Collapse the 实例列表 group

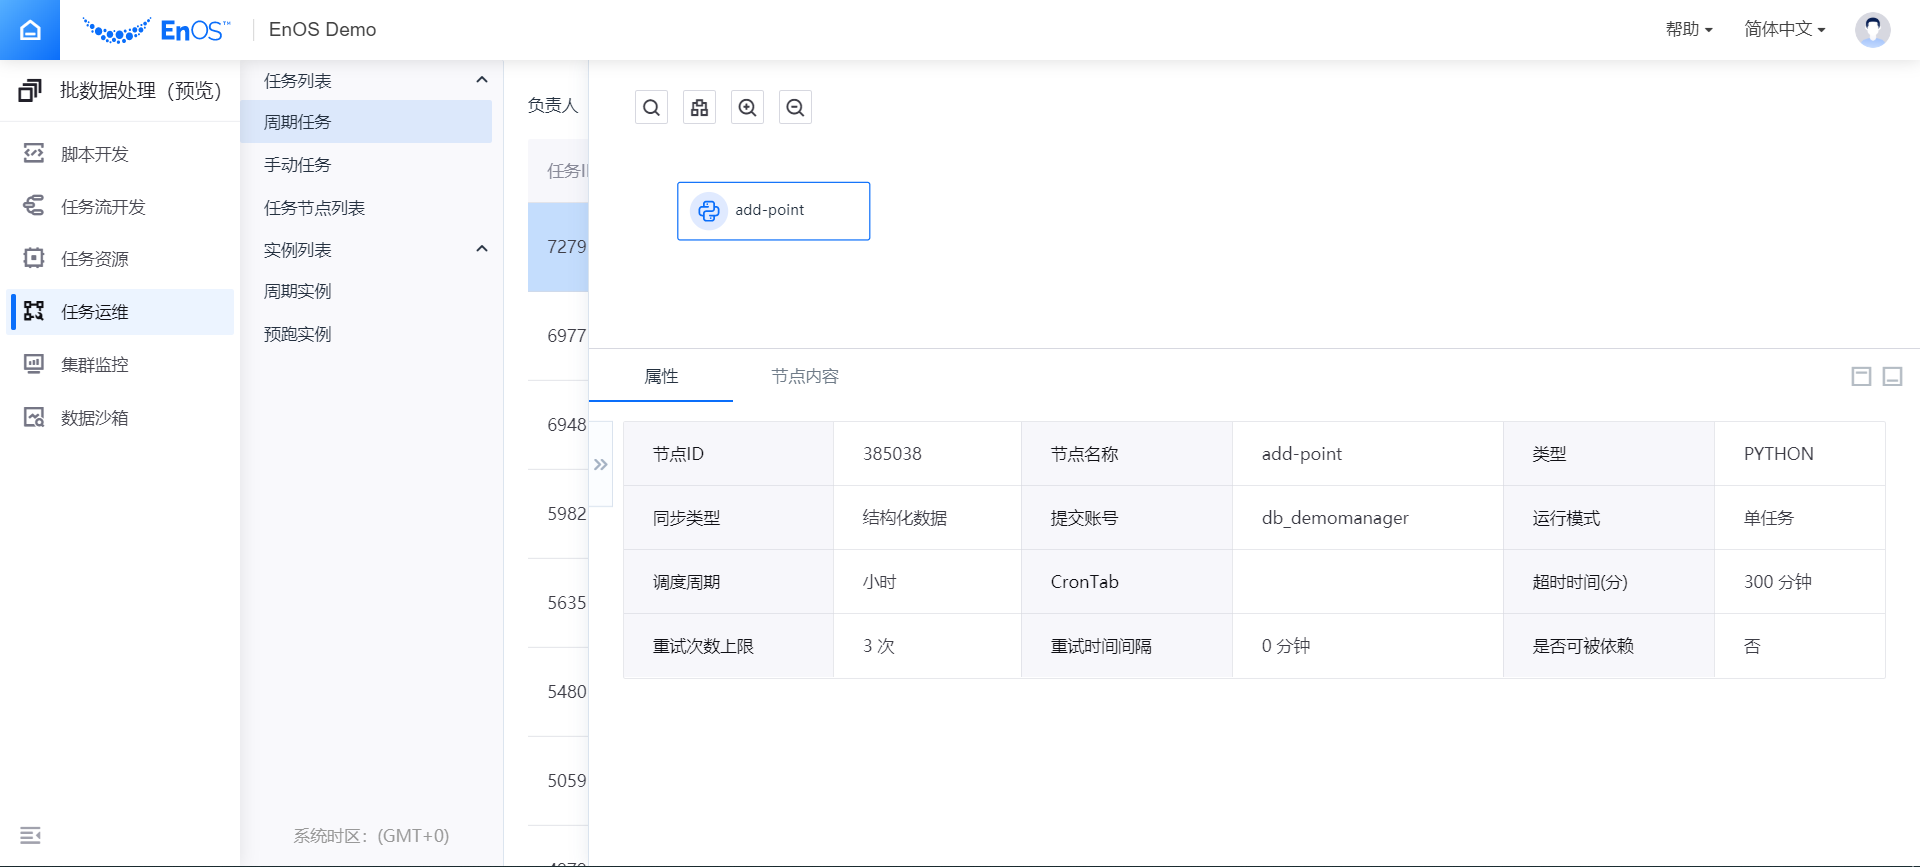coord(482,249)
